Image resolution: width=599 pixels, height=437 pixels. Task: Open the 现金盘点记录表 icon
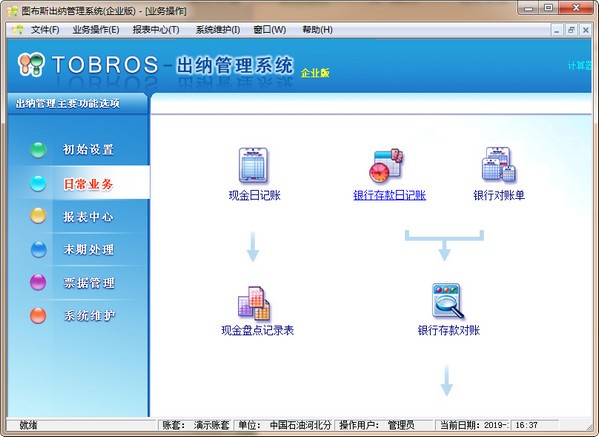tap(254, 303)
